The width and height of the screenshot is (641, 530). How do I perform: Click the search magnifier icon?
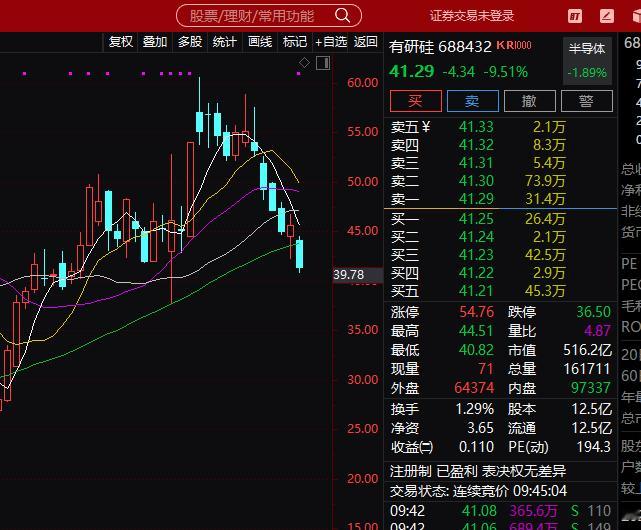coord(342,16)
